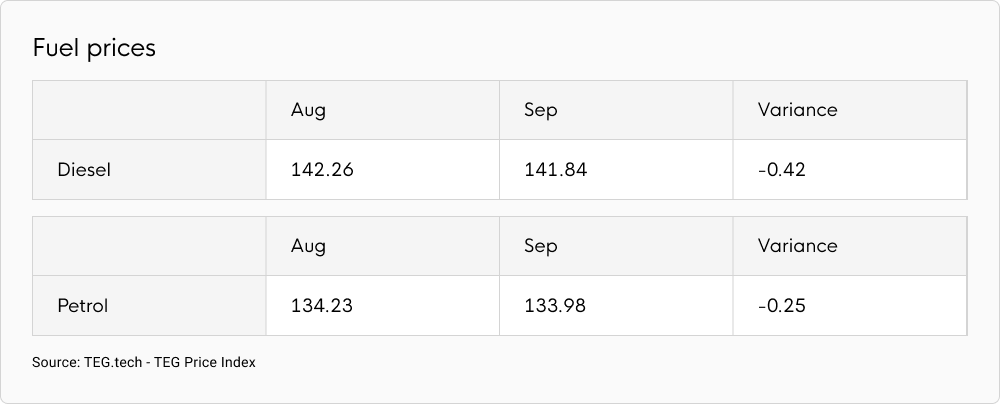Click the Fuel prices heading
The width and height of the screenshot is (1000, 404).
point(94,48)
